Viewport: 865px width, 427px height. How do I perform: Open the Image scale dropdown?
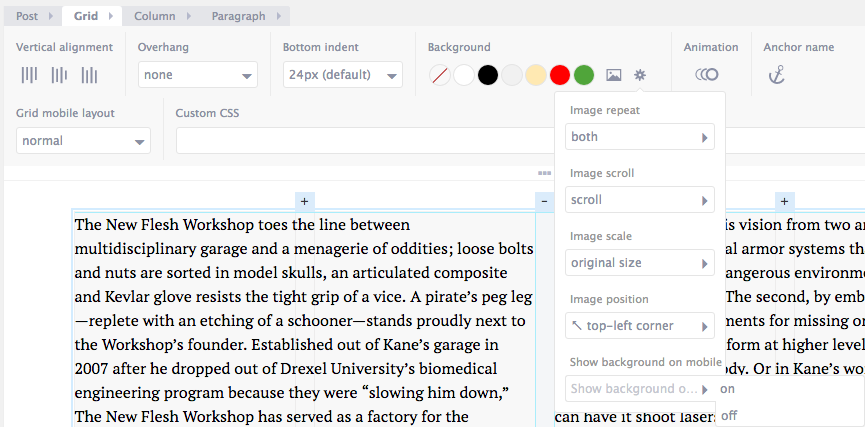click(x=640, y=263)
